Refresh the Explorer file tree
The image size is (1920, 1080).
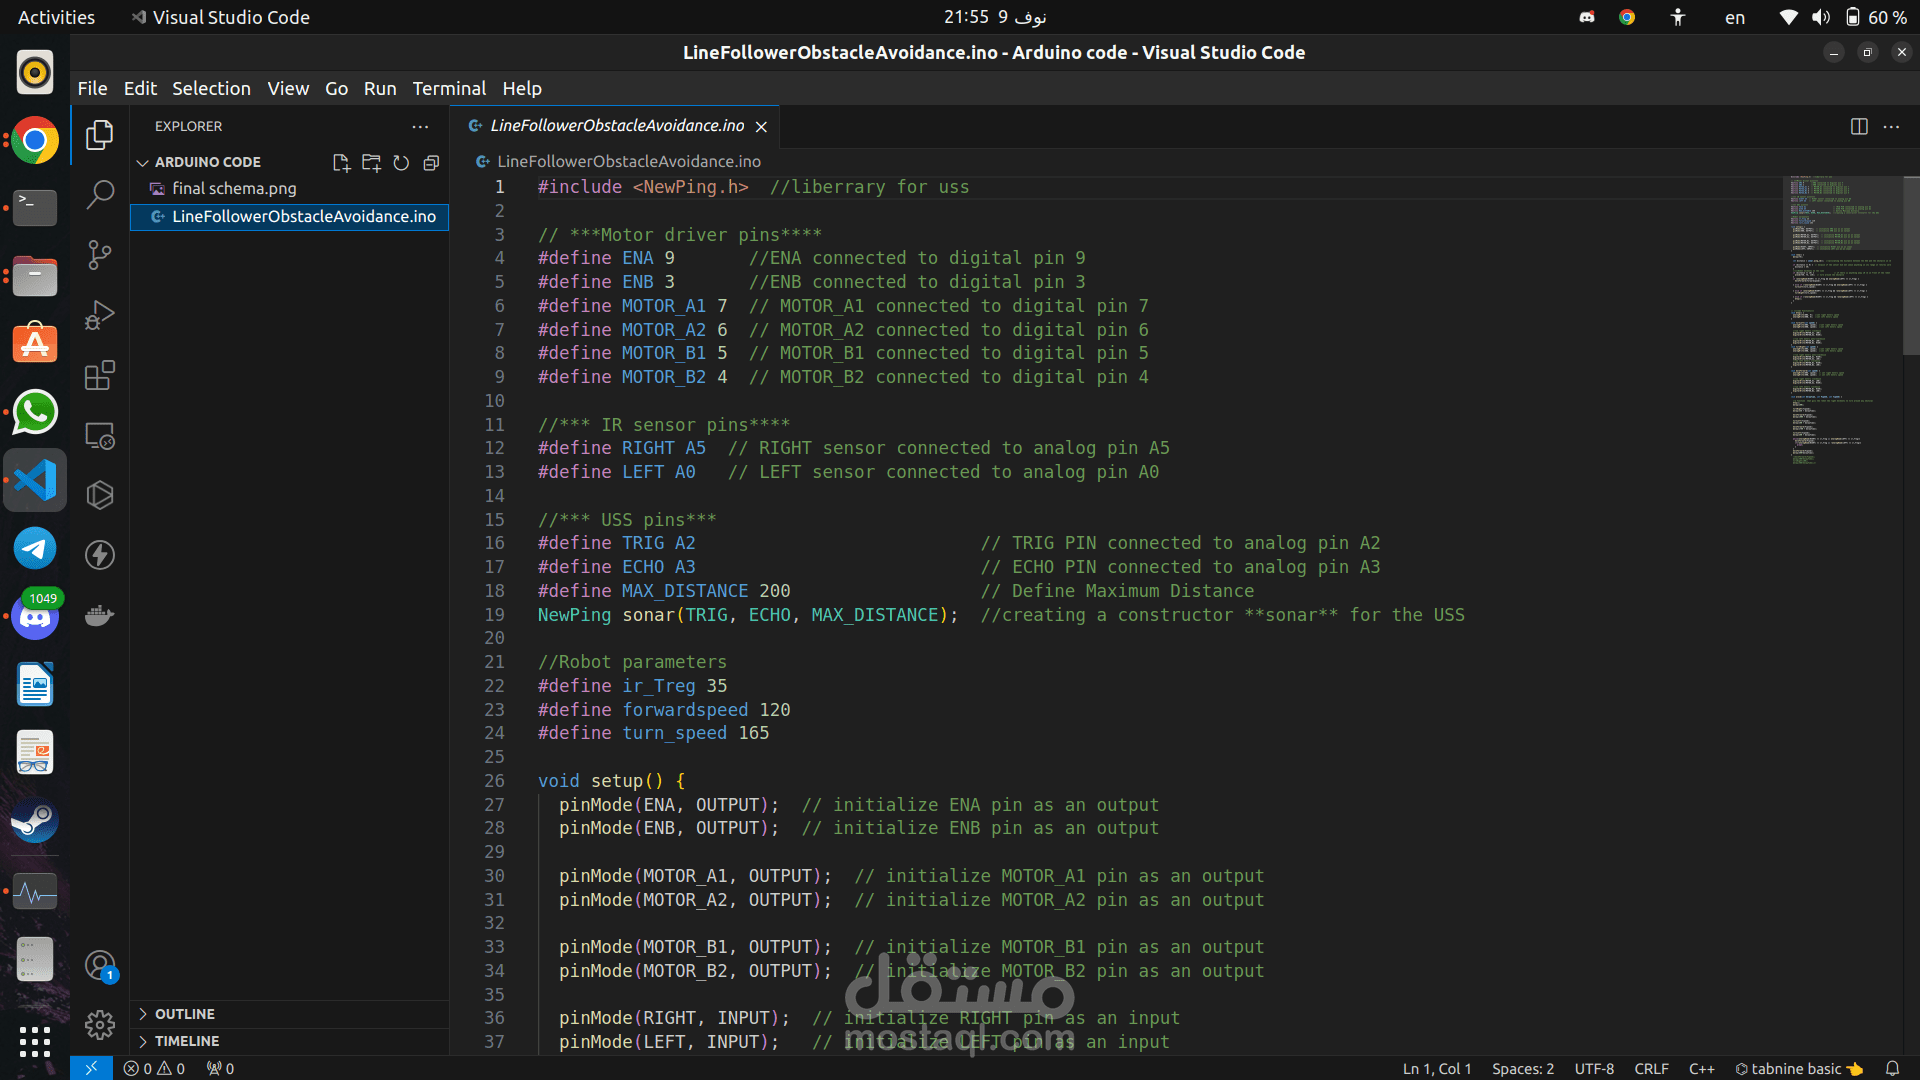pyautogui.click(x=401, y=162)
